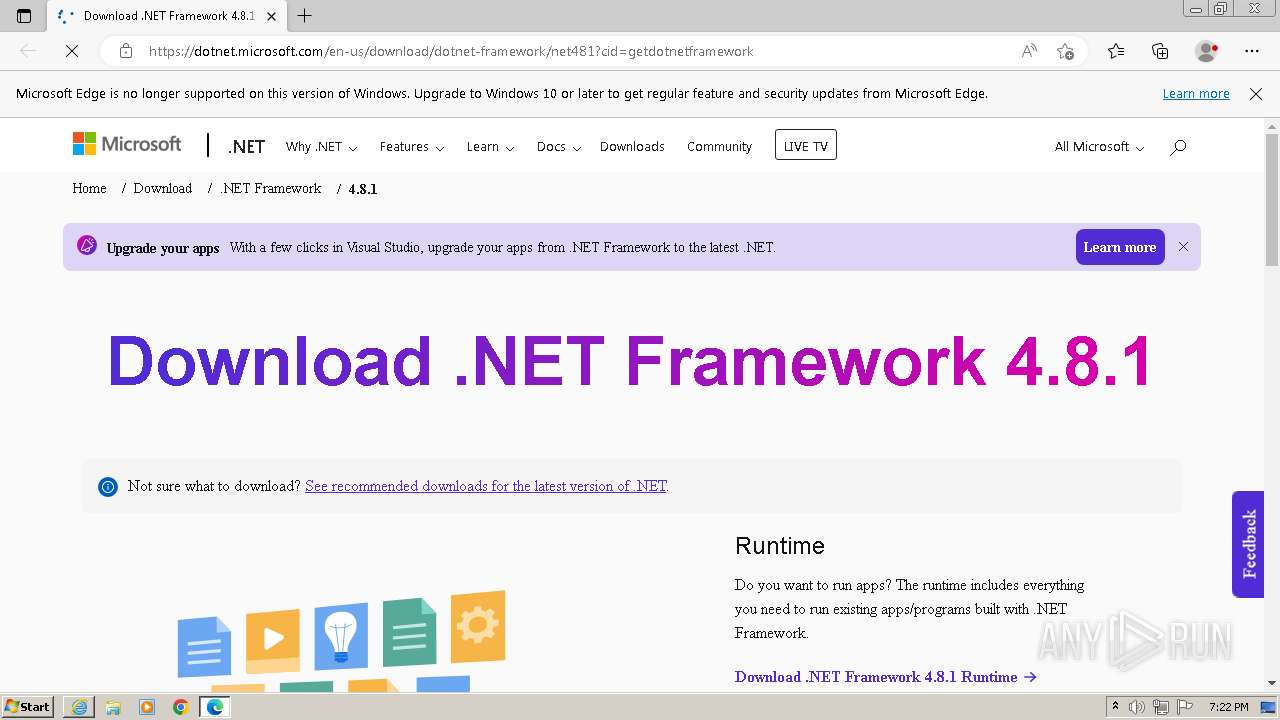Screen dimensions: 1280x720
Task: Click the 4.8.1 breadcrumb text
Action: [363, 189]
